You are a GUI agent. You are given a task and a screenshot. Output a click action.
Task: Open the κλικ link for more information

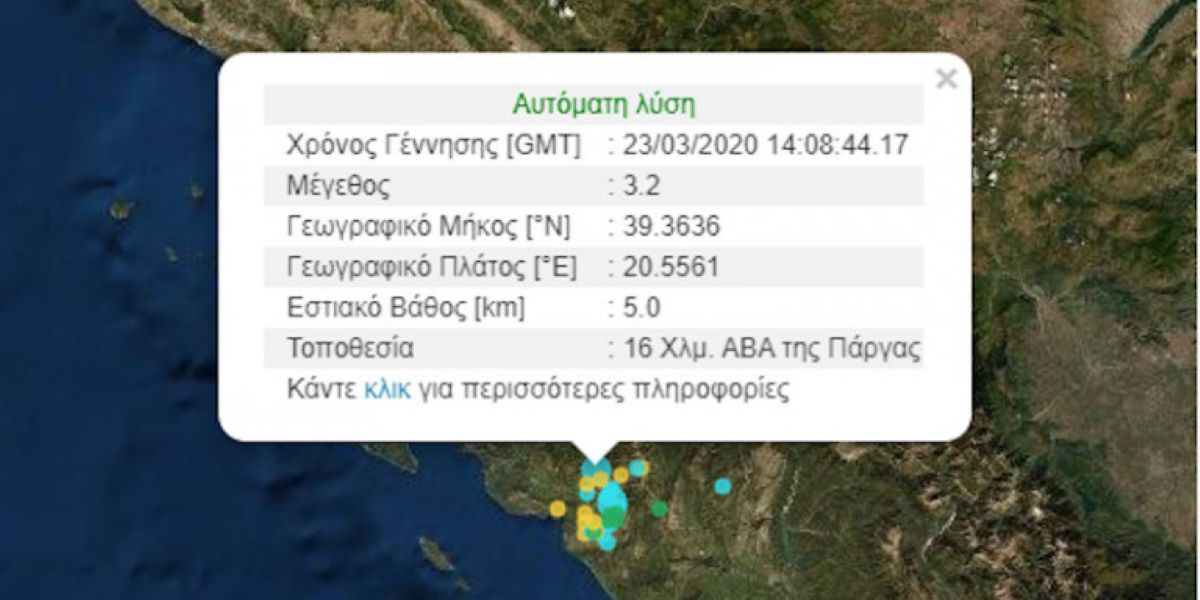point(386,389)
